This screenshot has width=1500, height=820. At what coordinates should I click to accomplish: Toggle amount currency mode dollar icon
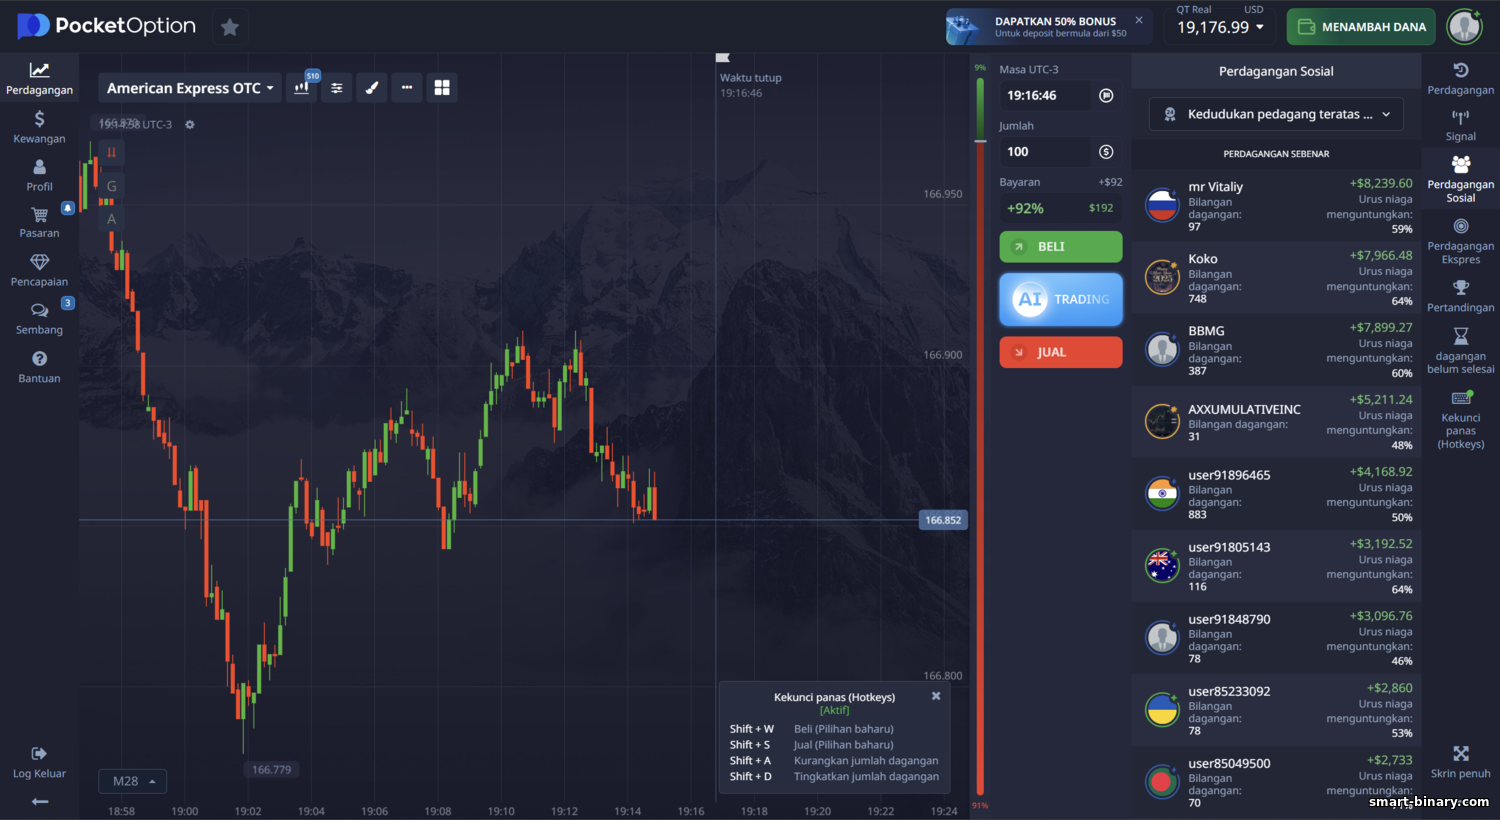point(1106,152)
